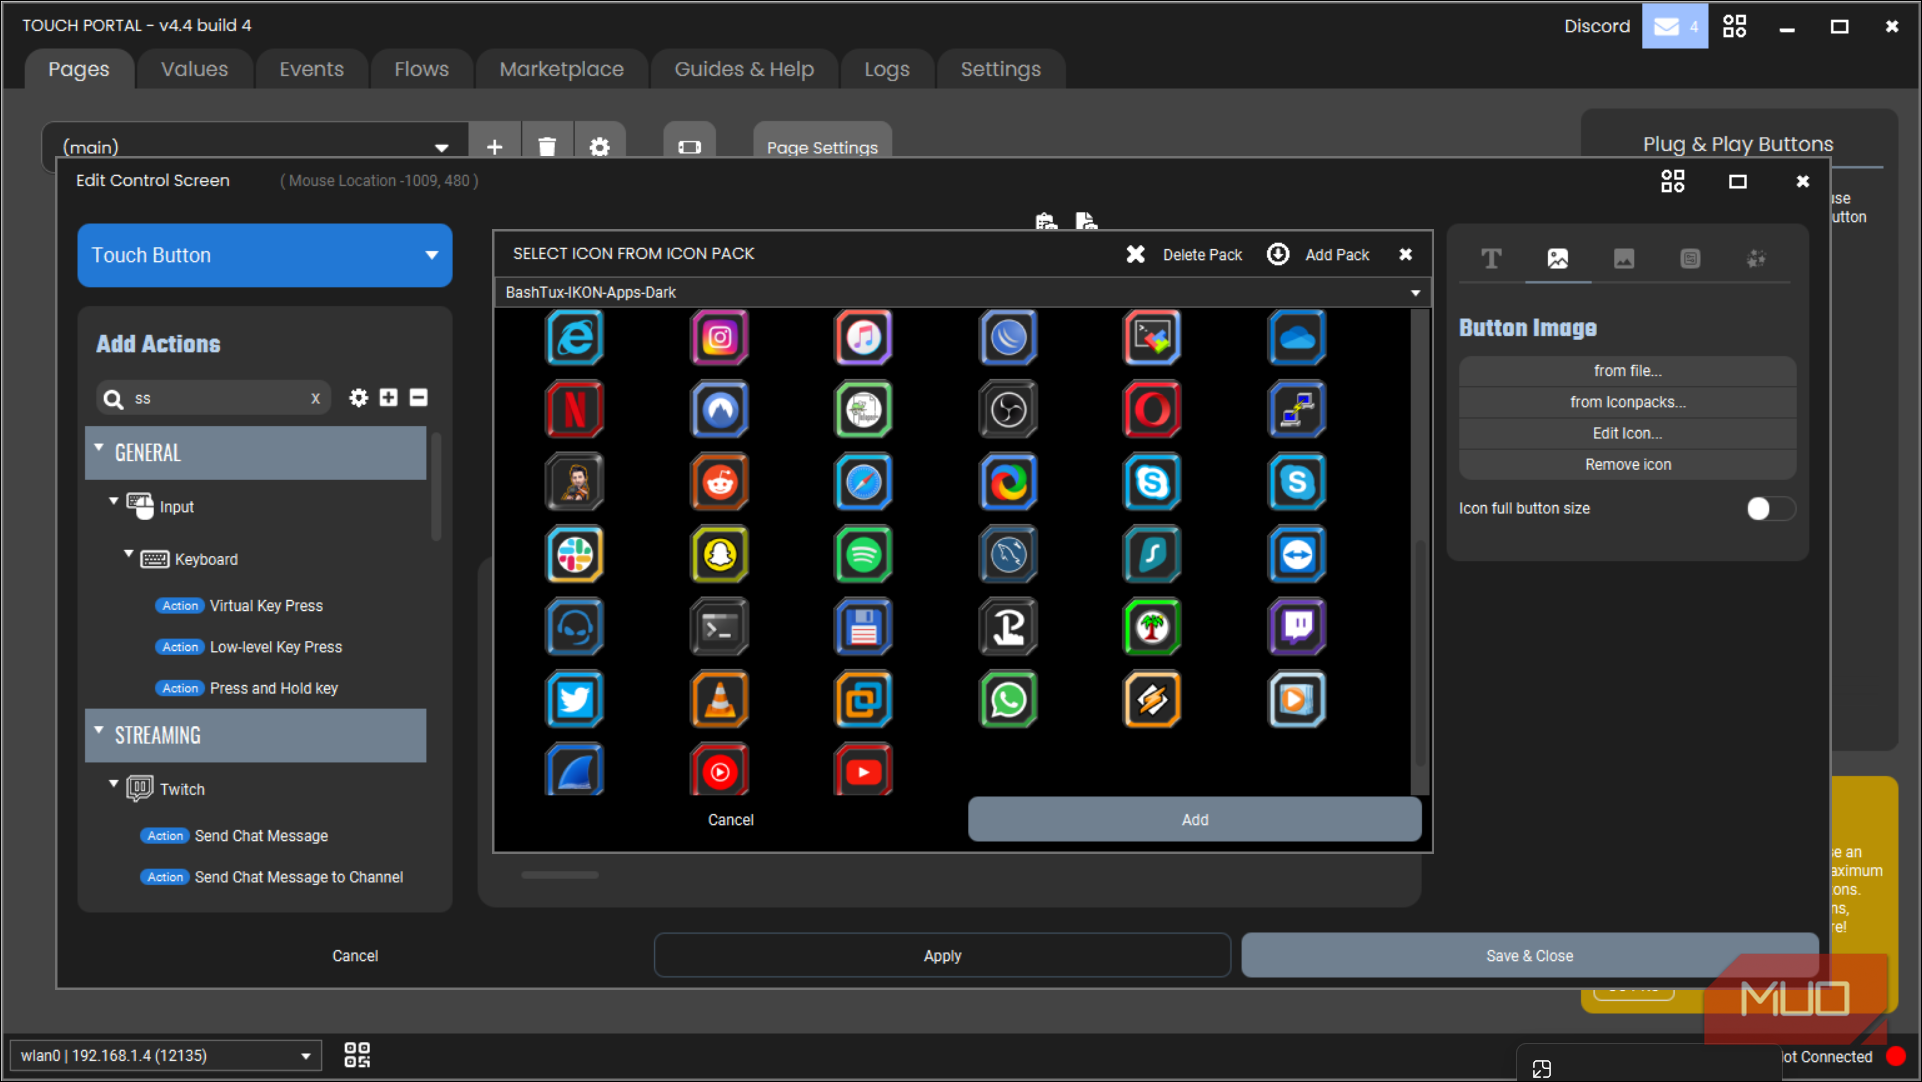
Task: Open the Touch Button type dropdown
Action: (265, 255)
